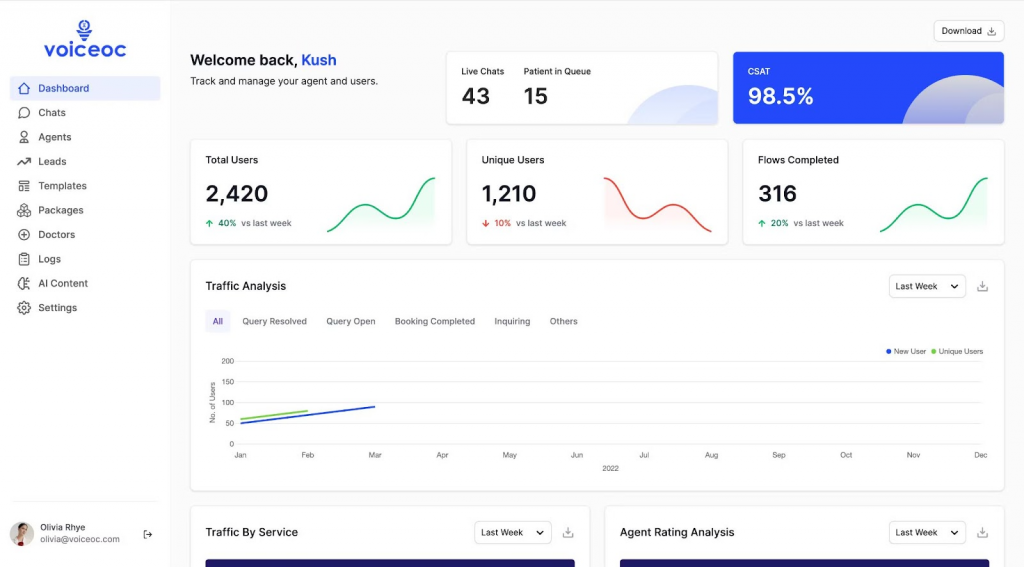The image size is (1024, 567).
Task: Click the logout icon beside Olivia Rhye
Action: (148, 534)
